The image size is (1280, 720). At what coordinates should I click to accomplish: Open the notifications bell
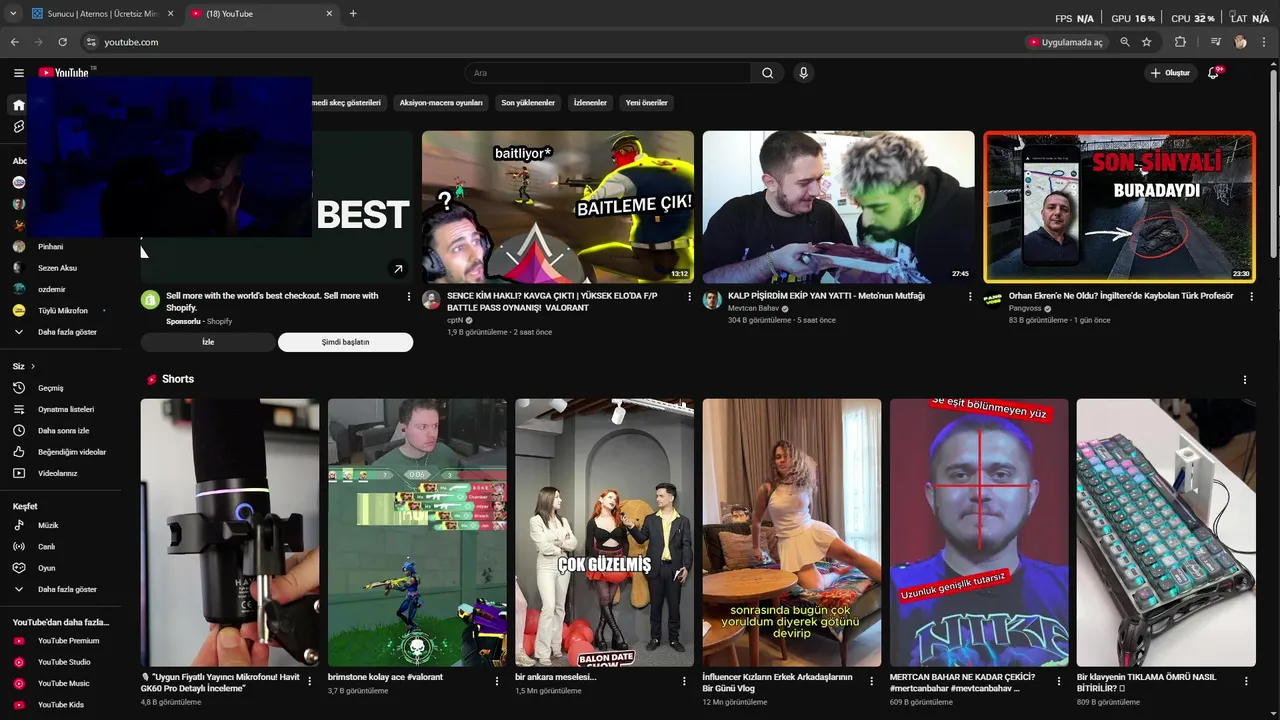1214,73
